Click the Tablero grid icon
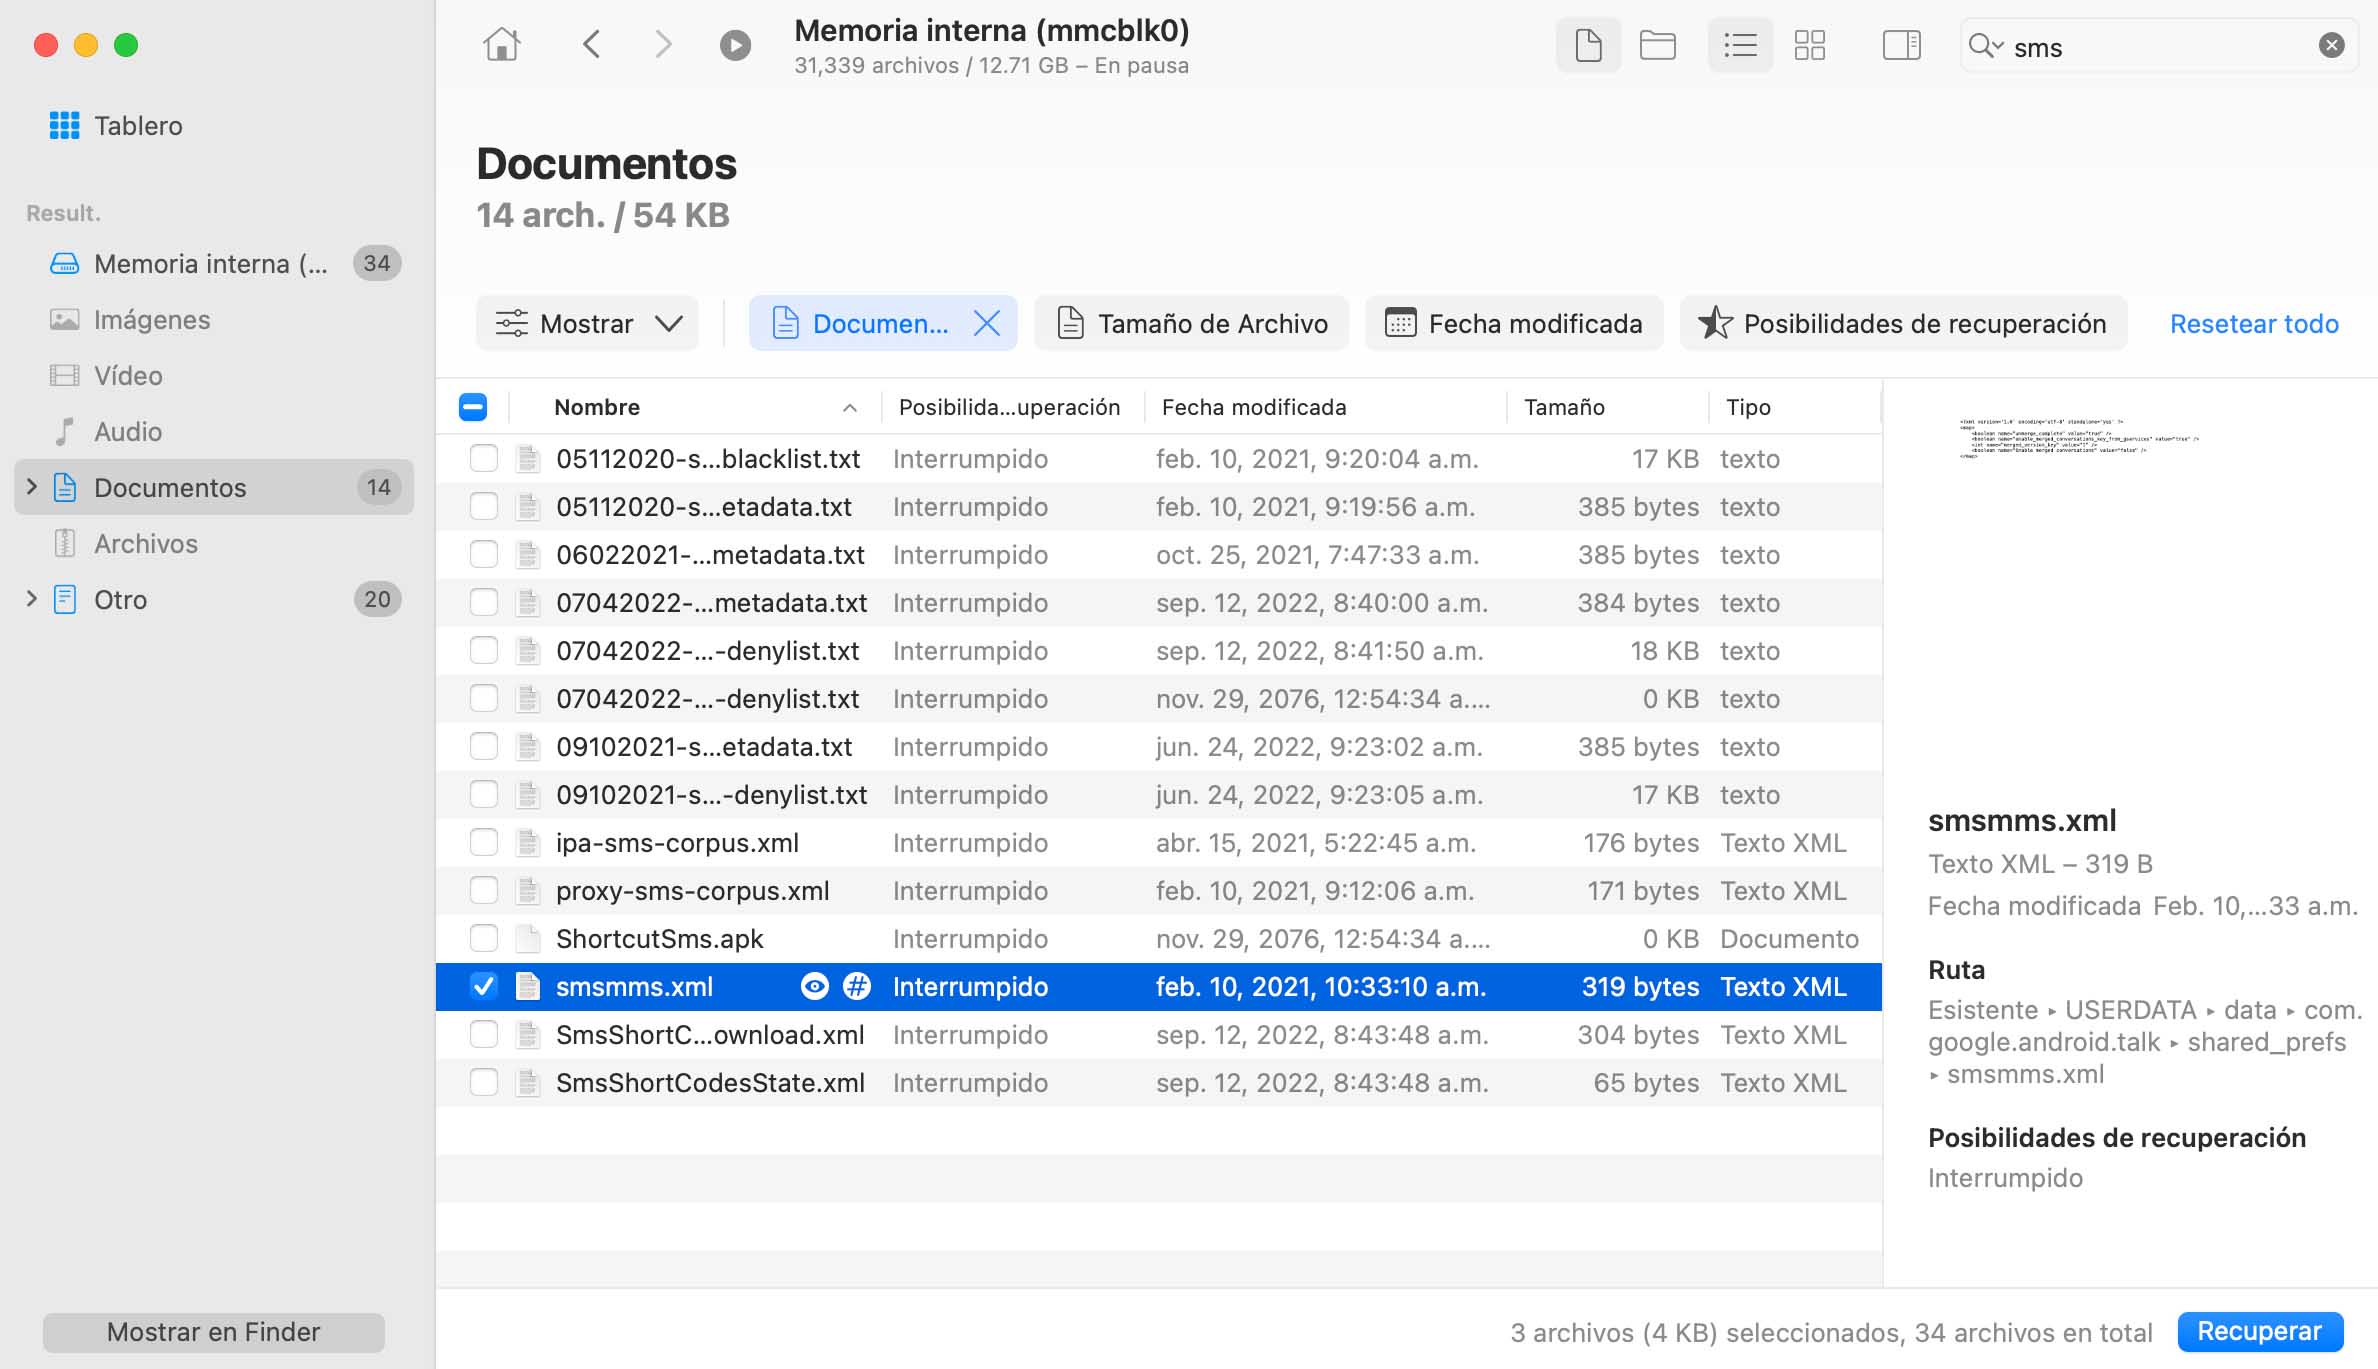The image size is (2378, 1369). coord(64,126)
